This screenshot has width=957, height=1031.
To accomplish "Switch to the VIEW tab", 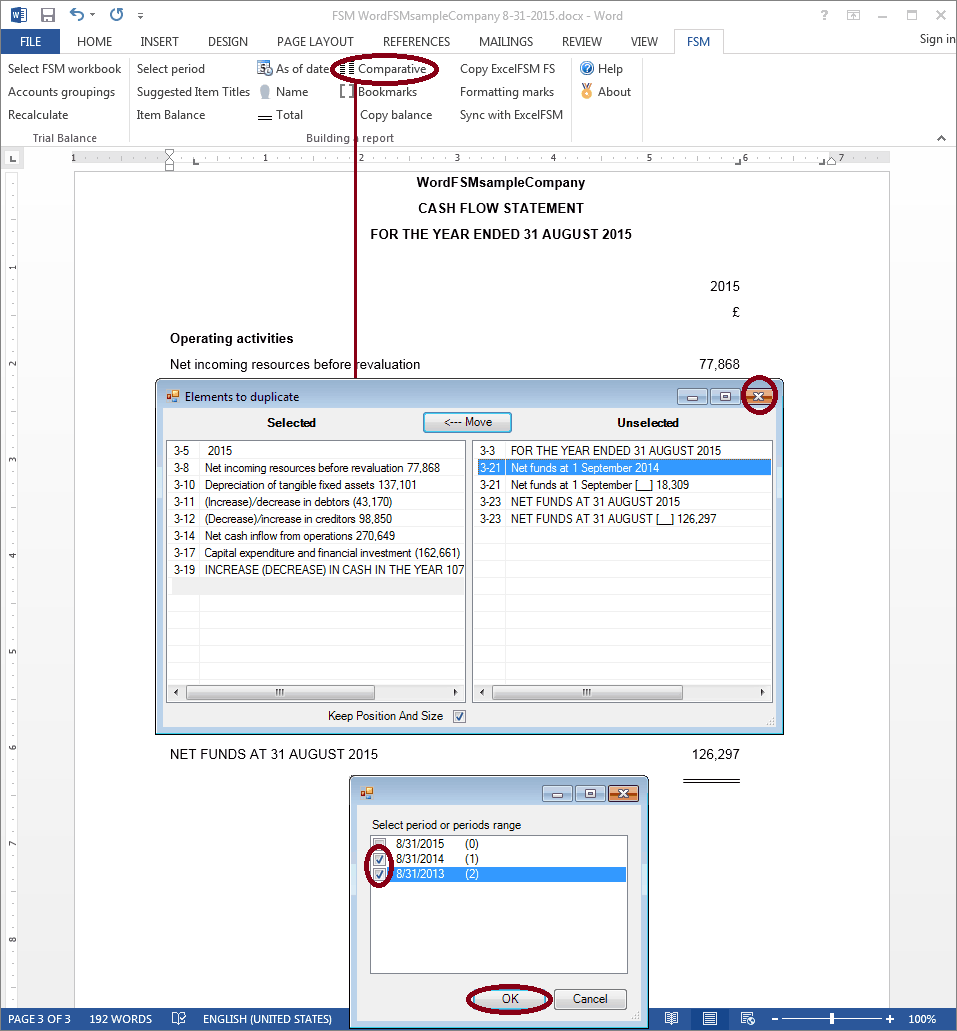I will click(x=644, y=41).
